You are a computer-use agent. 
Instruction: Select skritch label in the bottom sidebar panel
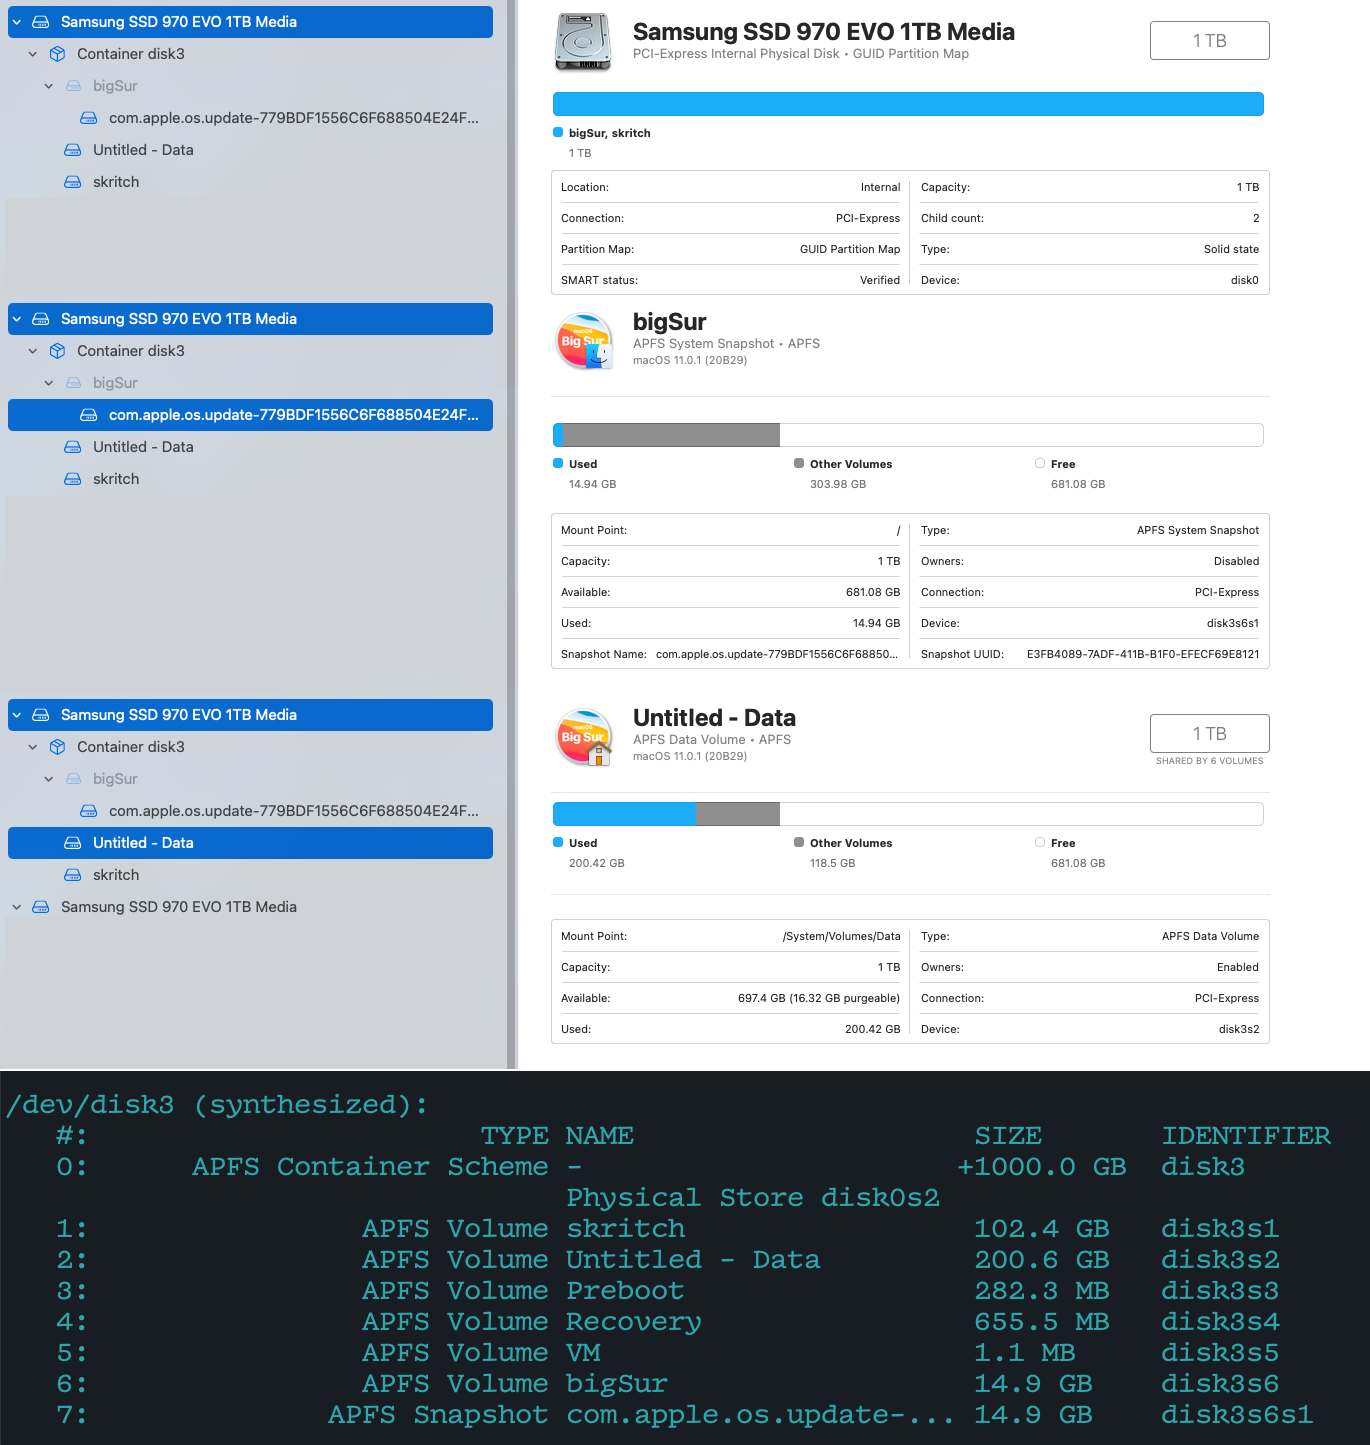pos(116,875)
